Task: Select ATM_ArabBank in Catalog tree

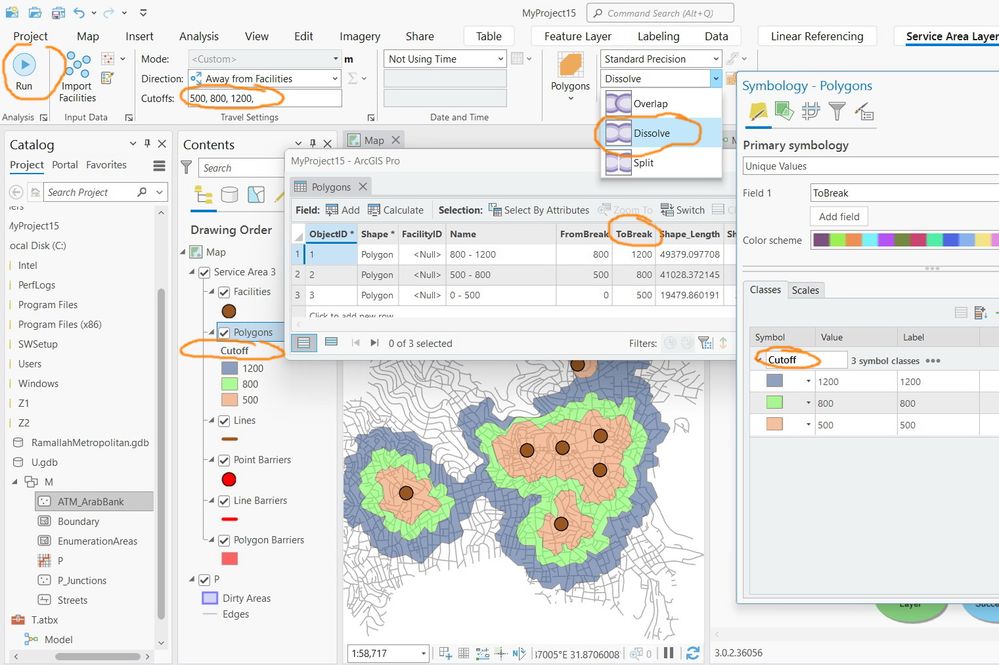Action: click(90, 501)
